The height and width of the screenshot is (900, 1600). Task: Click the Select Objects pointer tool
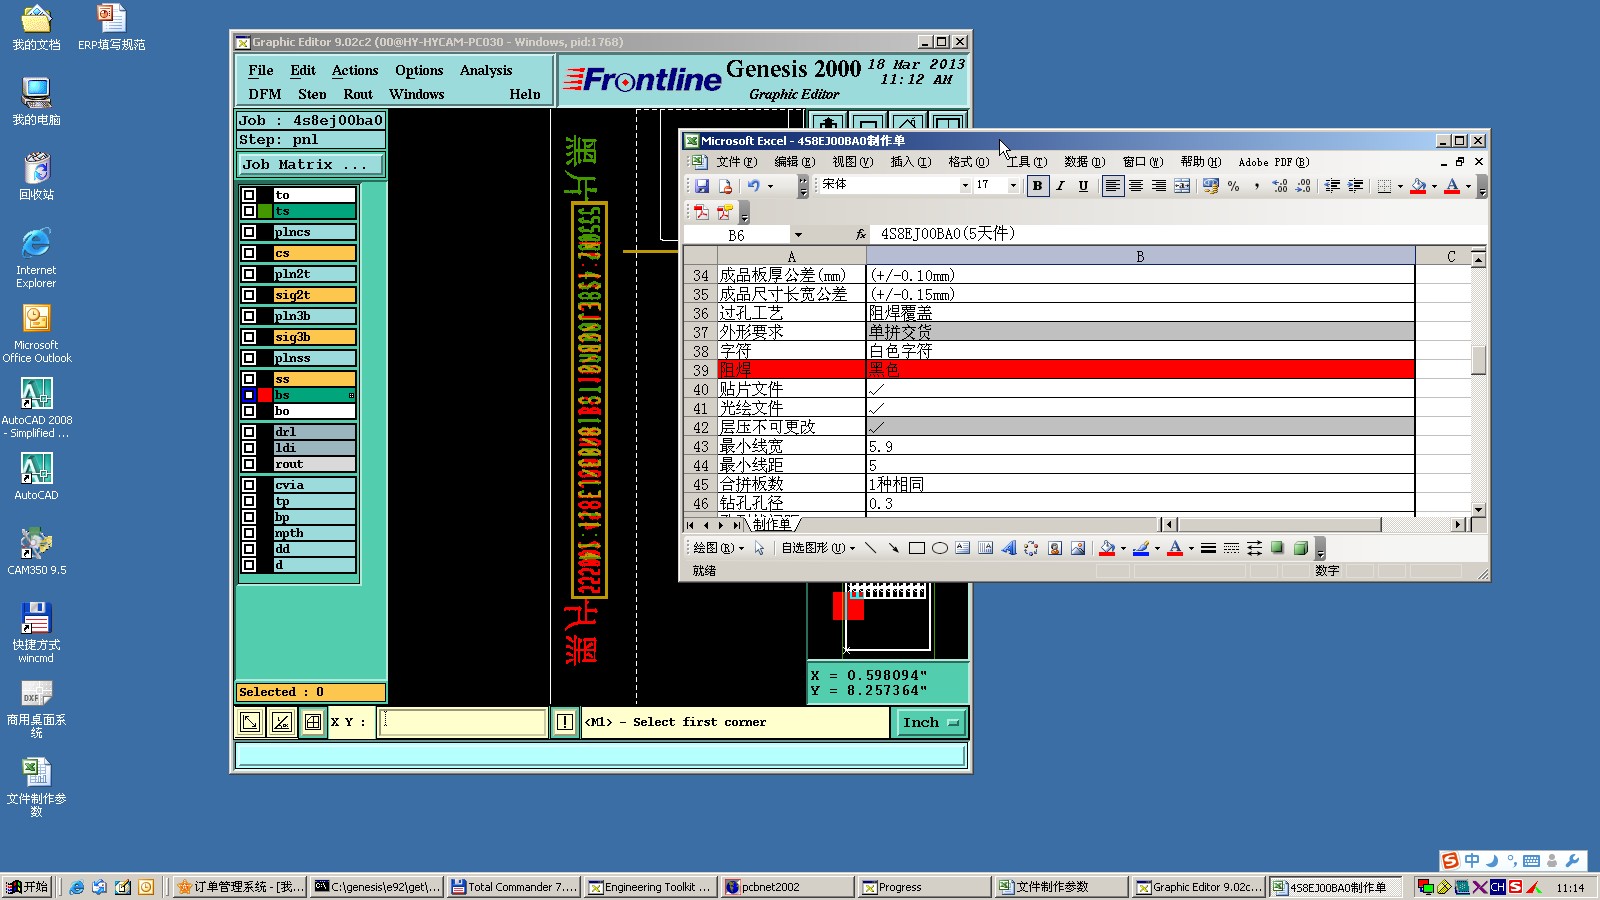[760, 548]
